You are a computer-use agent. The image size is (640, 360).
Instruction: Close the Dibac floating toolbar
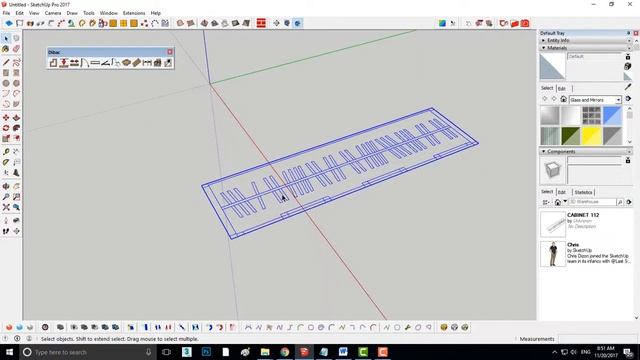170,52
